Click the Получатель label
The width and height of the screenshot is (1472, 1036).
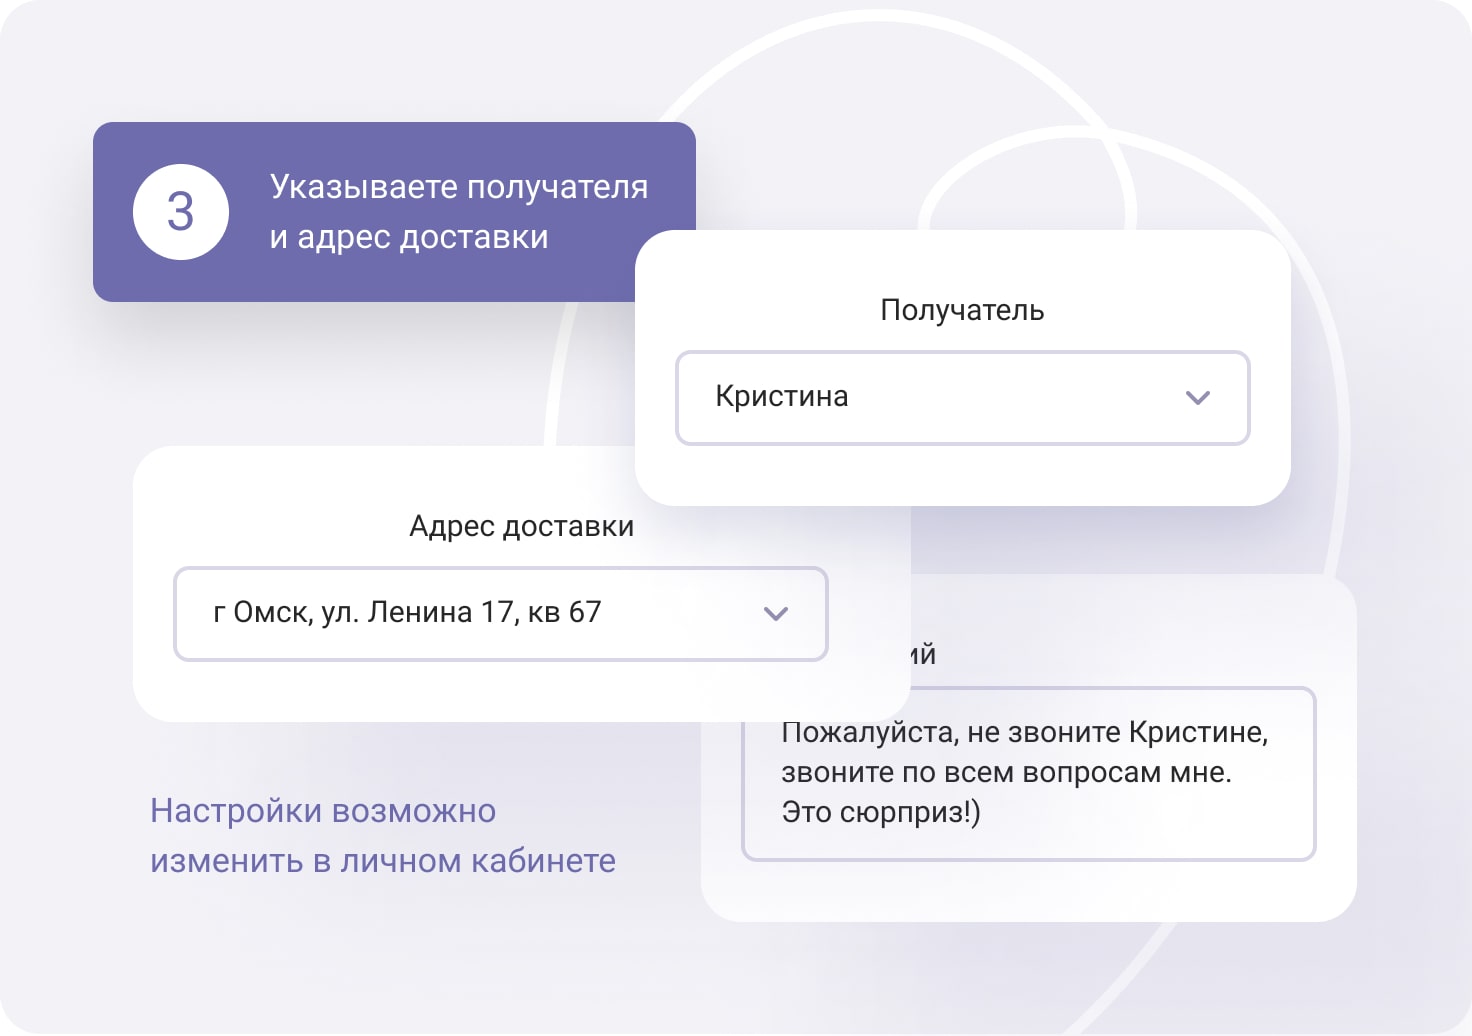point(962,310)
